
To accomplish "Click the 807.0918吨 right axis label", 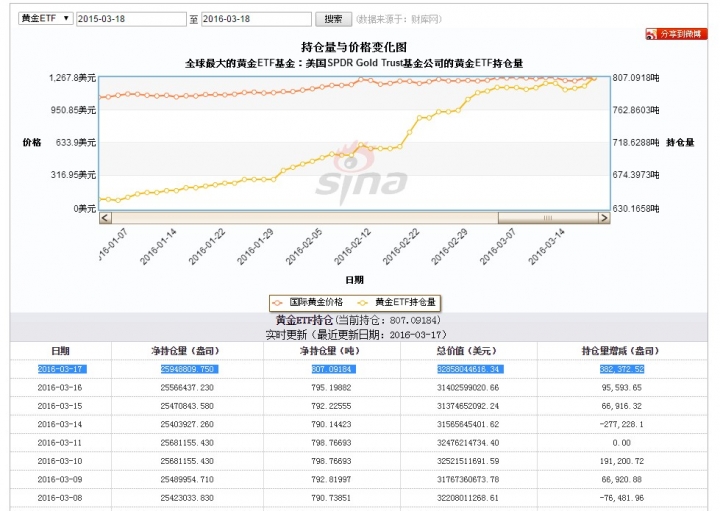I will click(636, 78).
